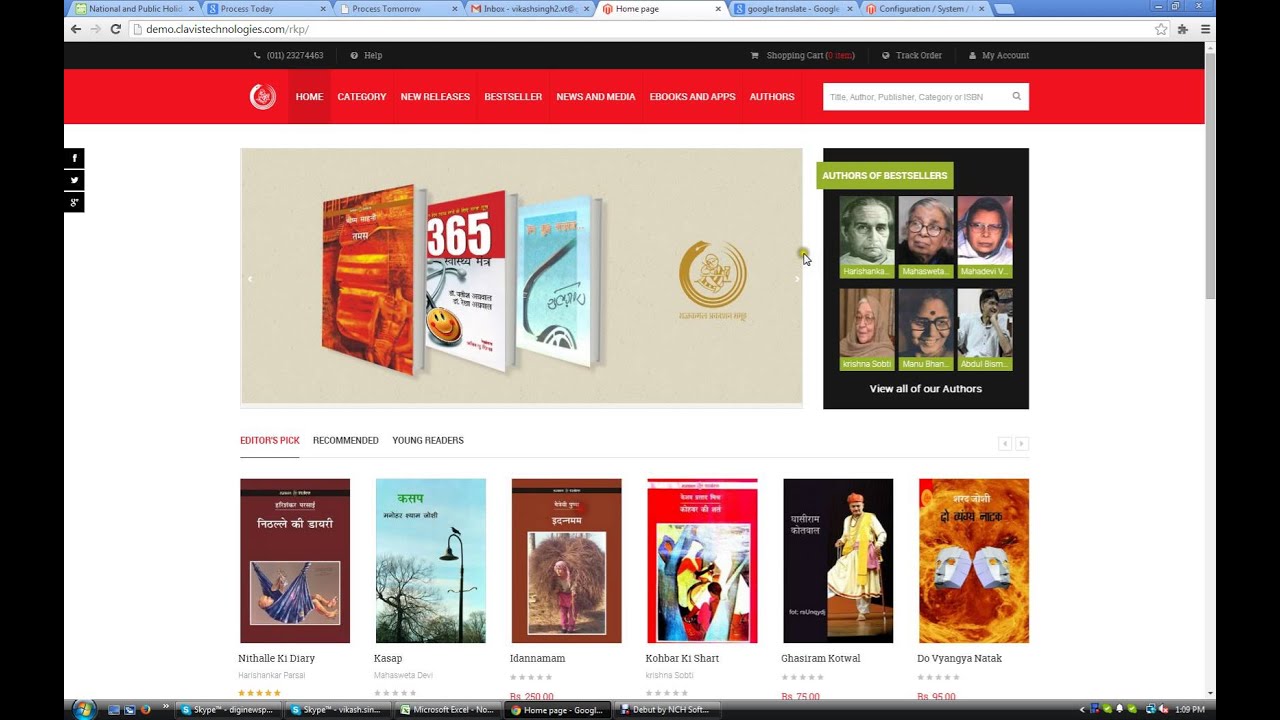Click the site logo in the red header
Screen dimensions: 1280x720
(x=262, y=97)
